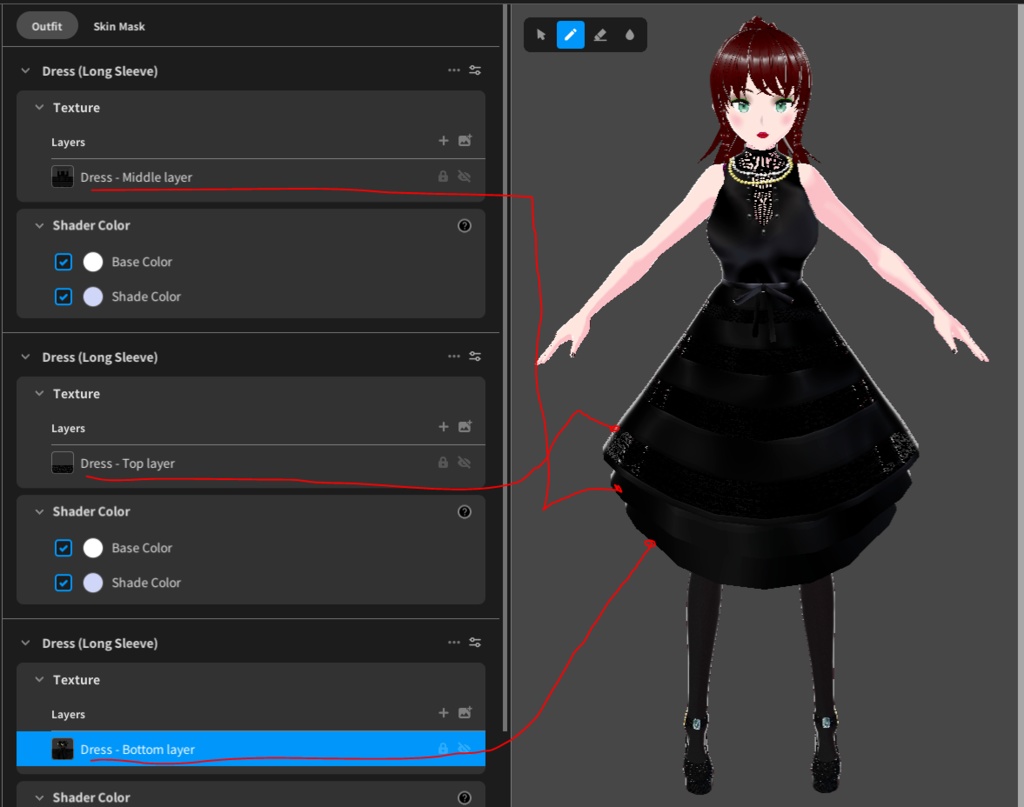Screen dimensions: 1024x807
Task: Switch to the Skin Mask tab
Action: click(119, 27)
